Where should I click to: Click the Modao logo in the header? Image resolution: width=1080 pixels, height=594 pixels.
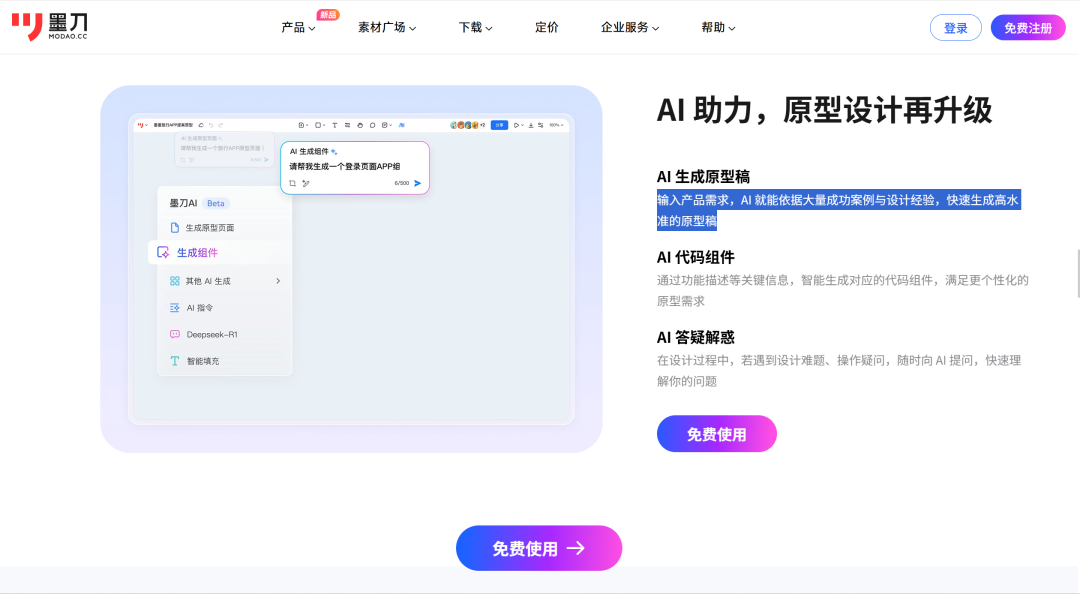(49, 27)
